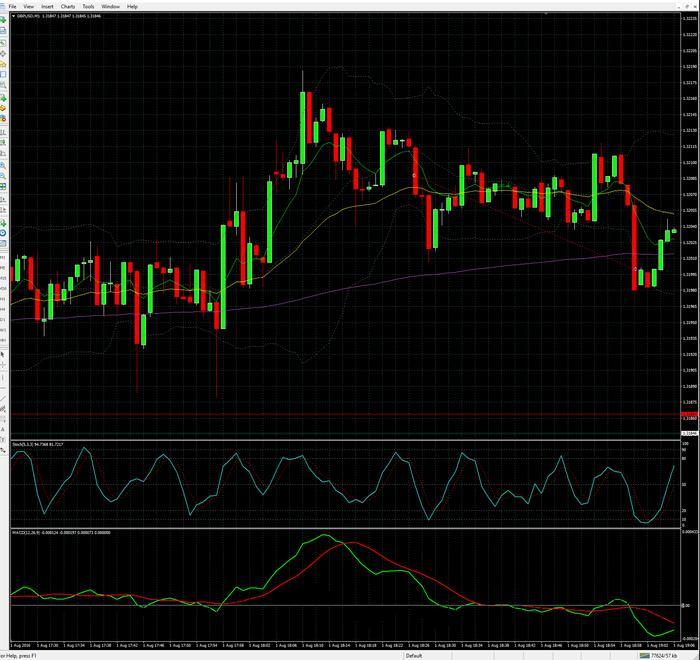Select the D1 timeframe button

click(3, 320)
